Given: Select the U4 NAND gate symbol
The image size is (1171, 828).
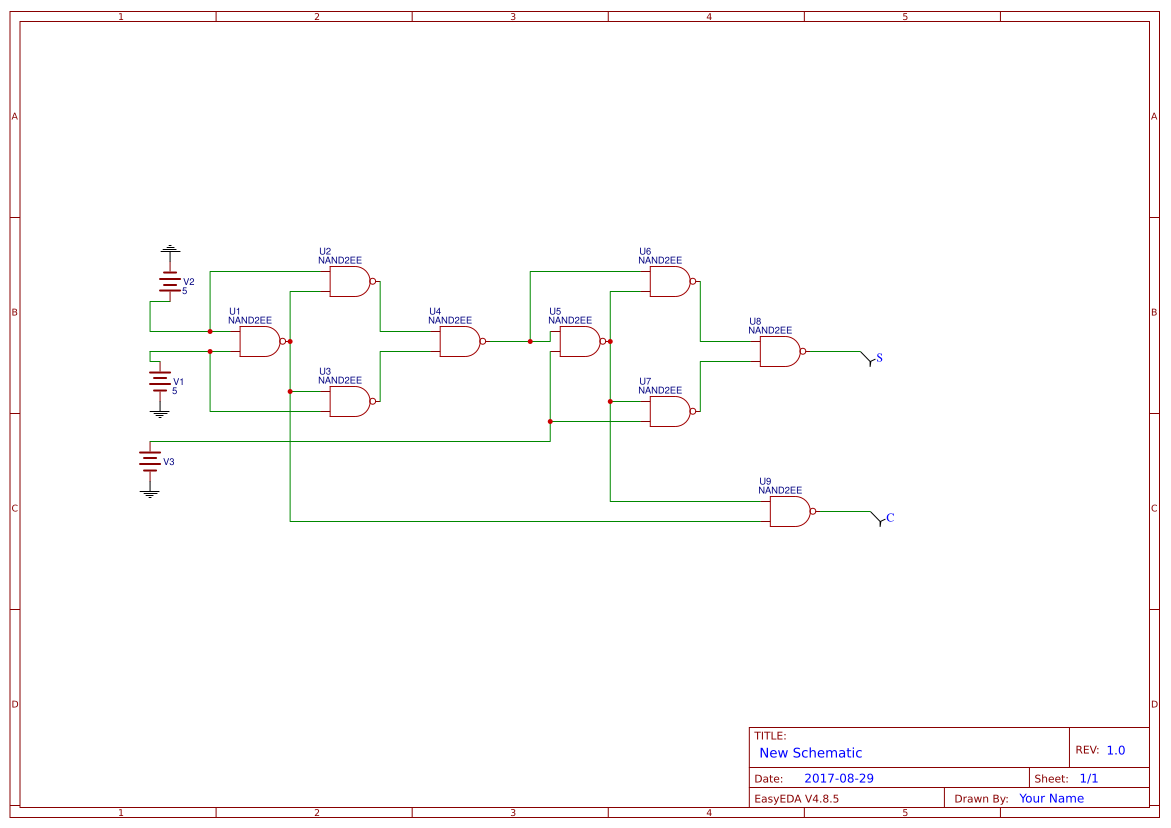Looking at the screenshot, I should pyautogui.click(x=463, y=341).
